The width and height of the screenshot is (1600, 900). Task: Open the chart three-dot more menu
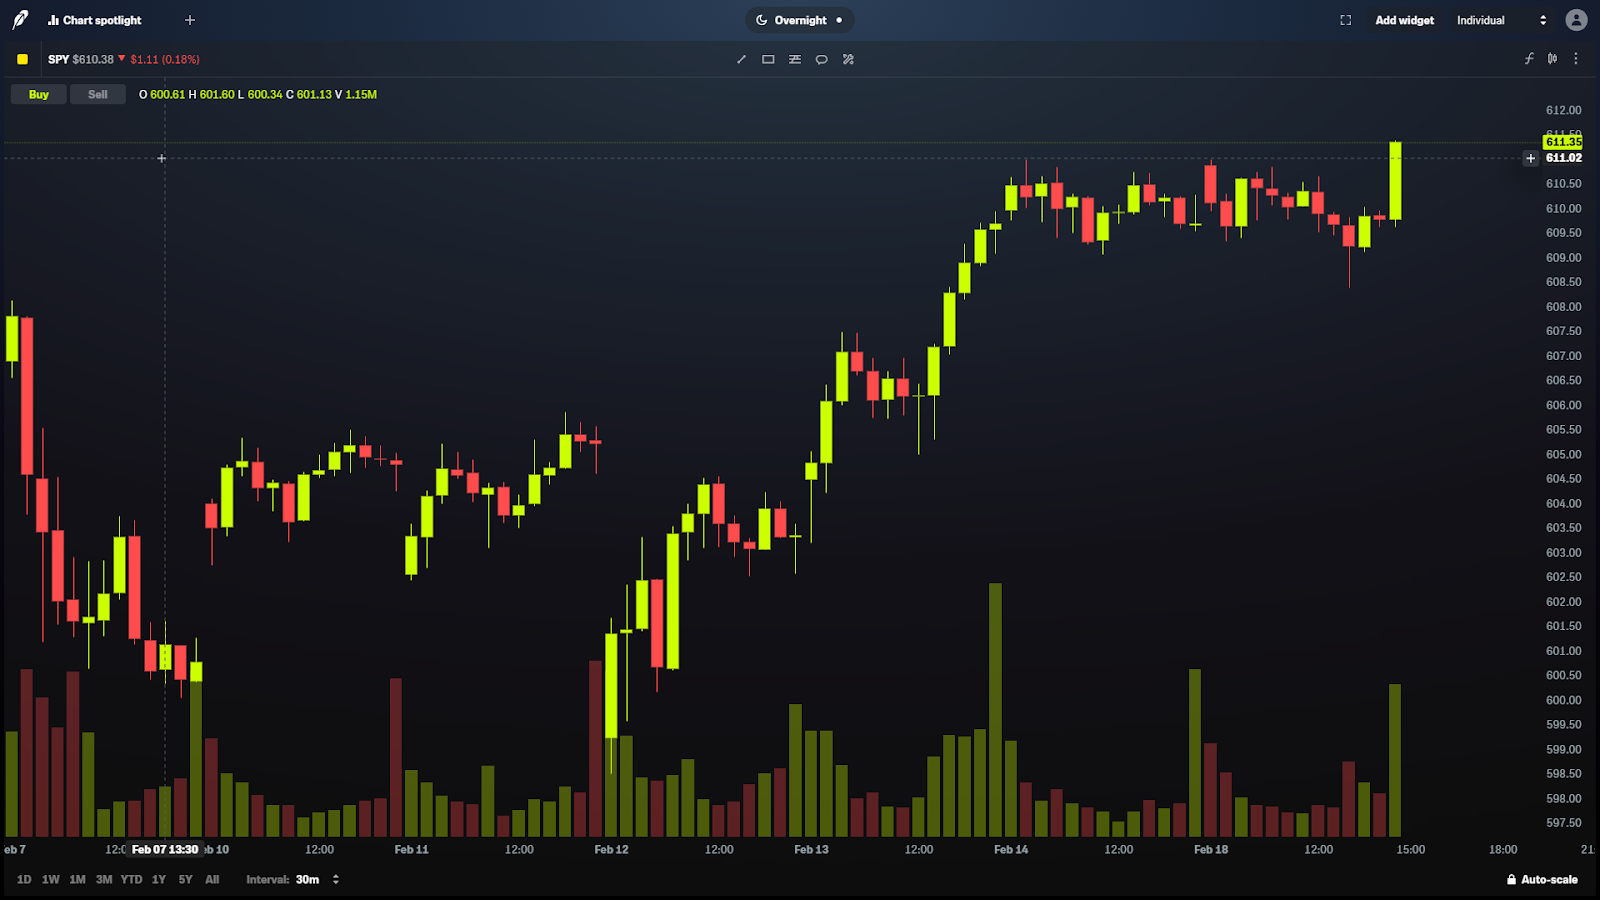pos(1576,59)
